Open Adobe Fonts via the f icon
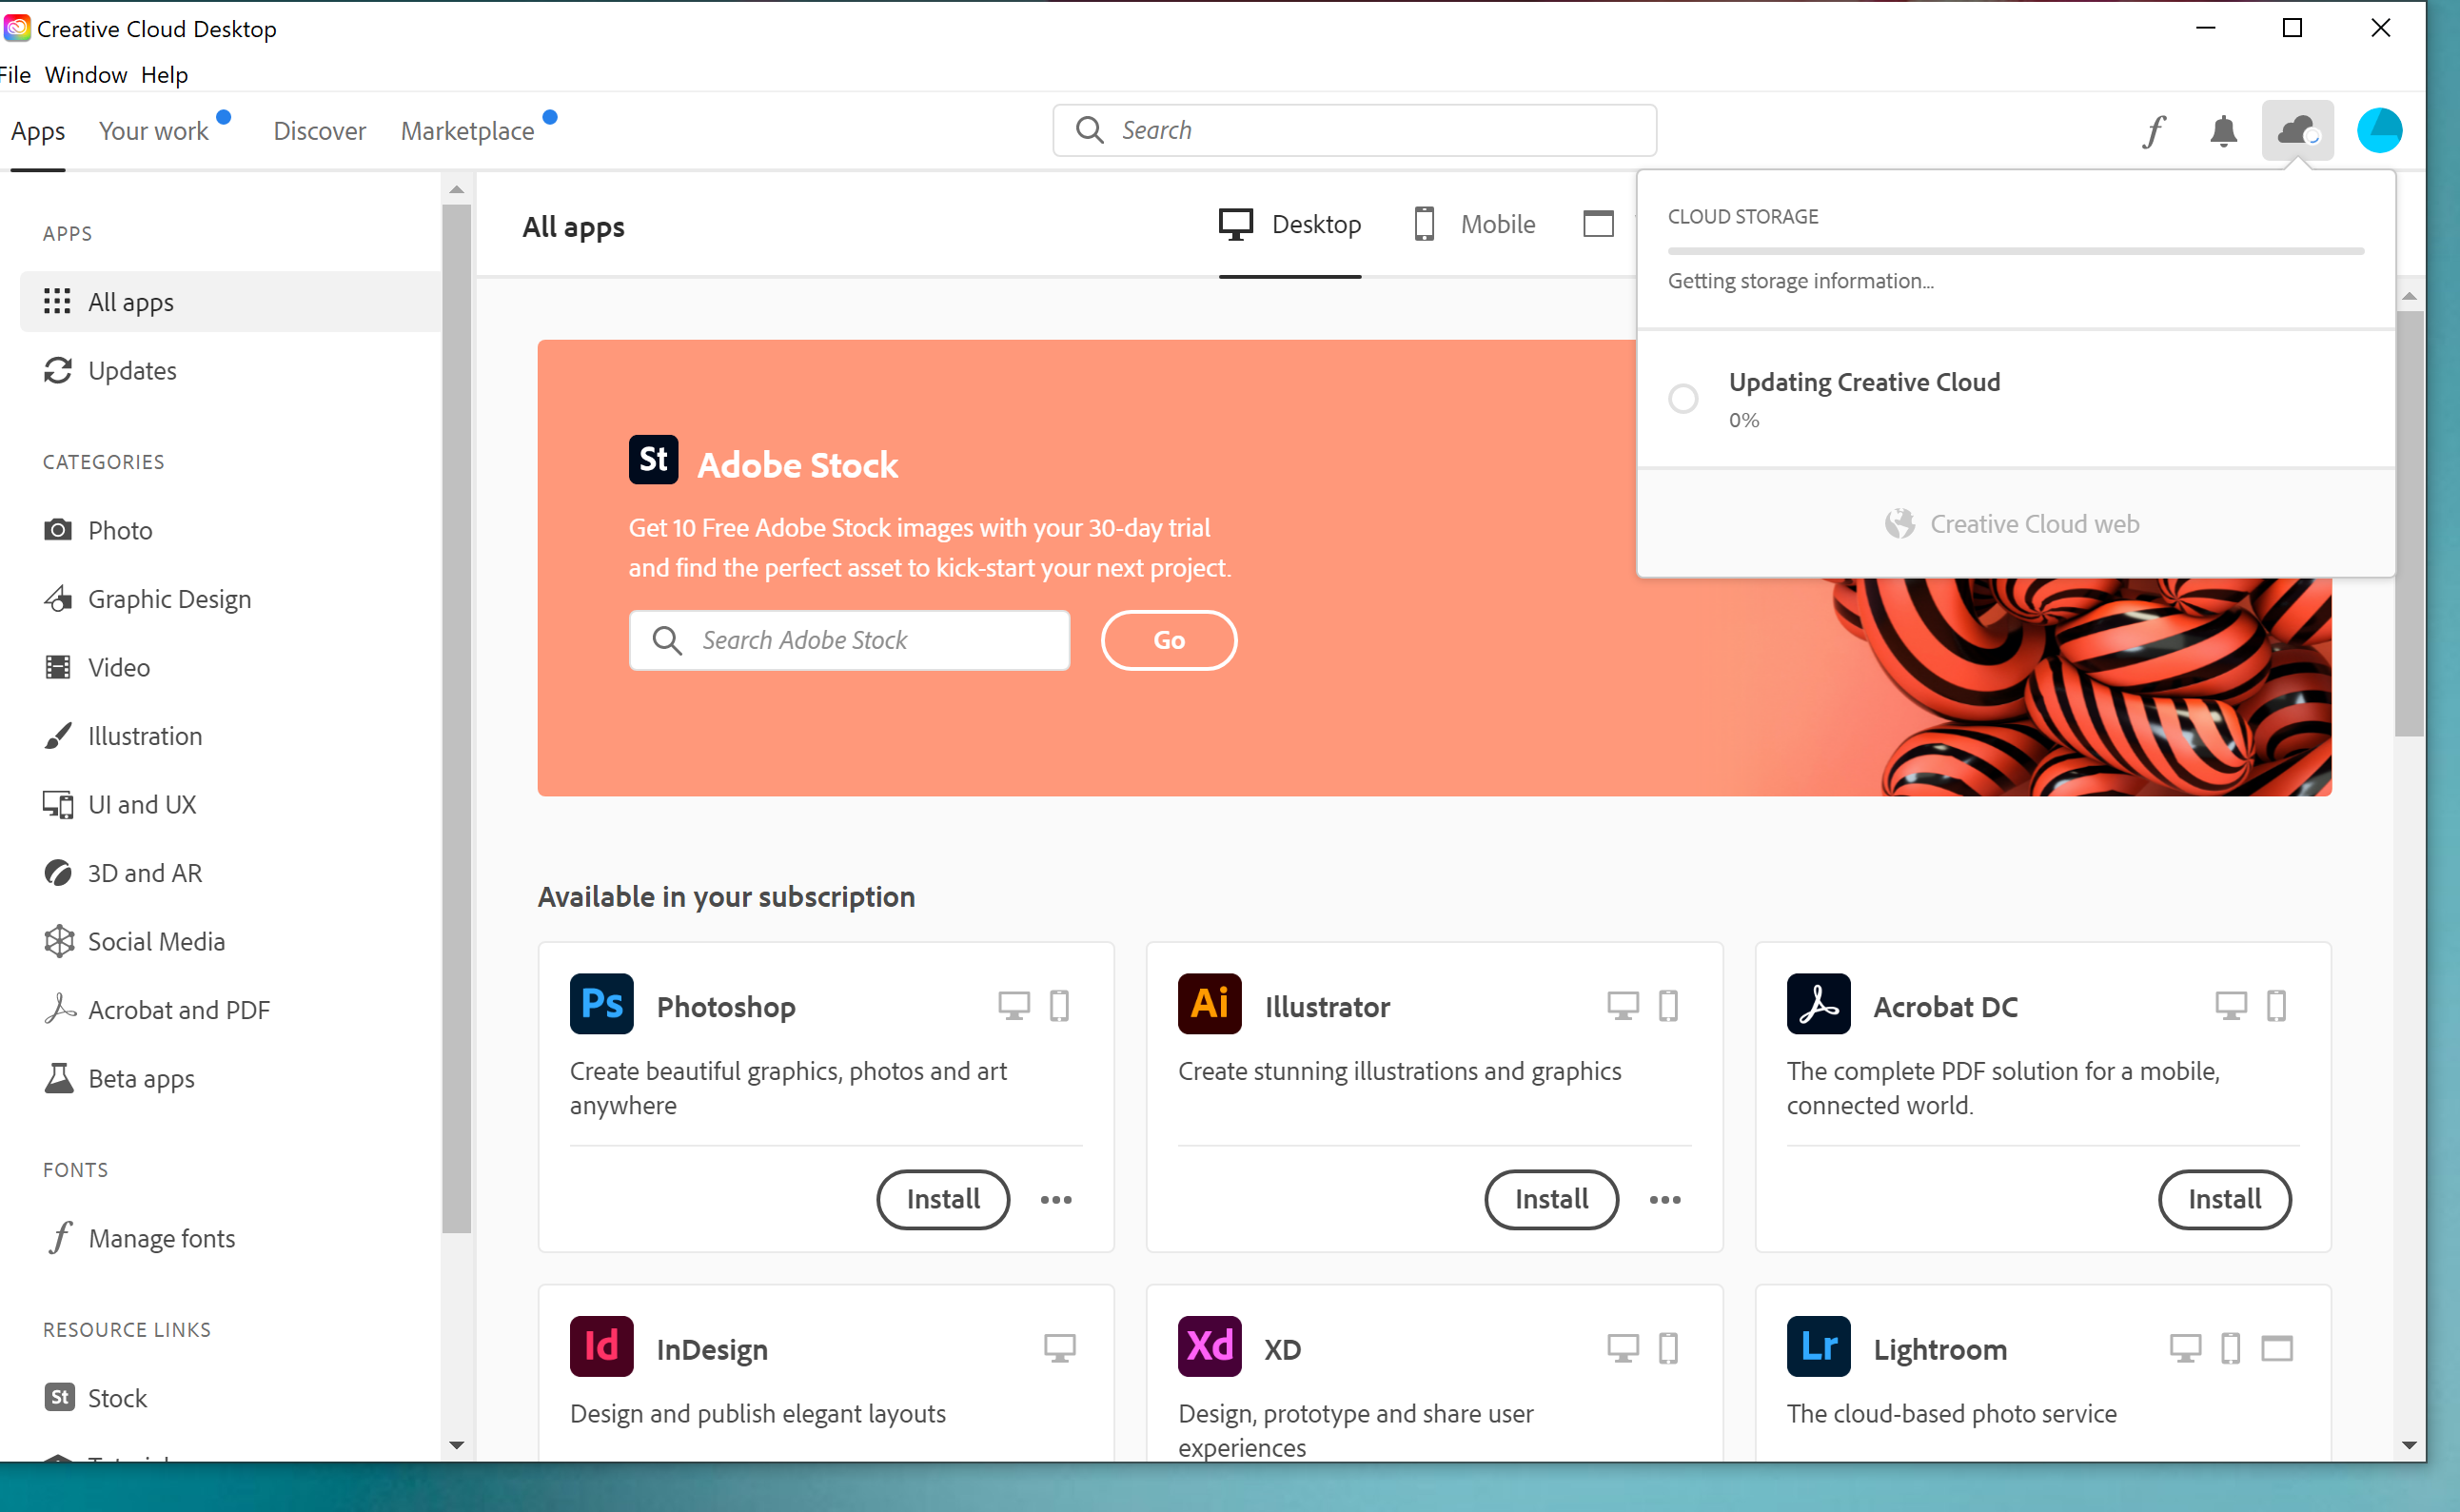The image size is (2460, 1512). pyautogui.click(x=2153, y=130)
